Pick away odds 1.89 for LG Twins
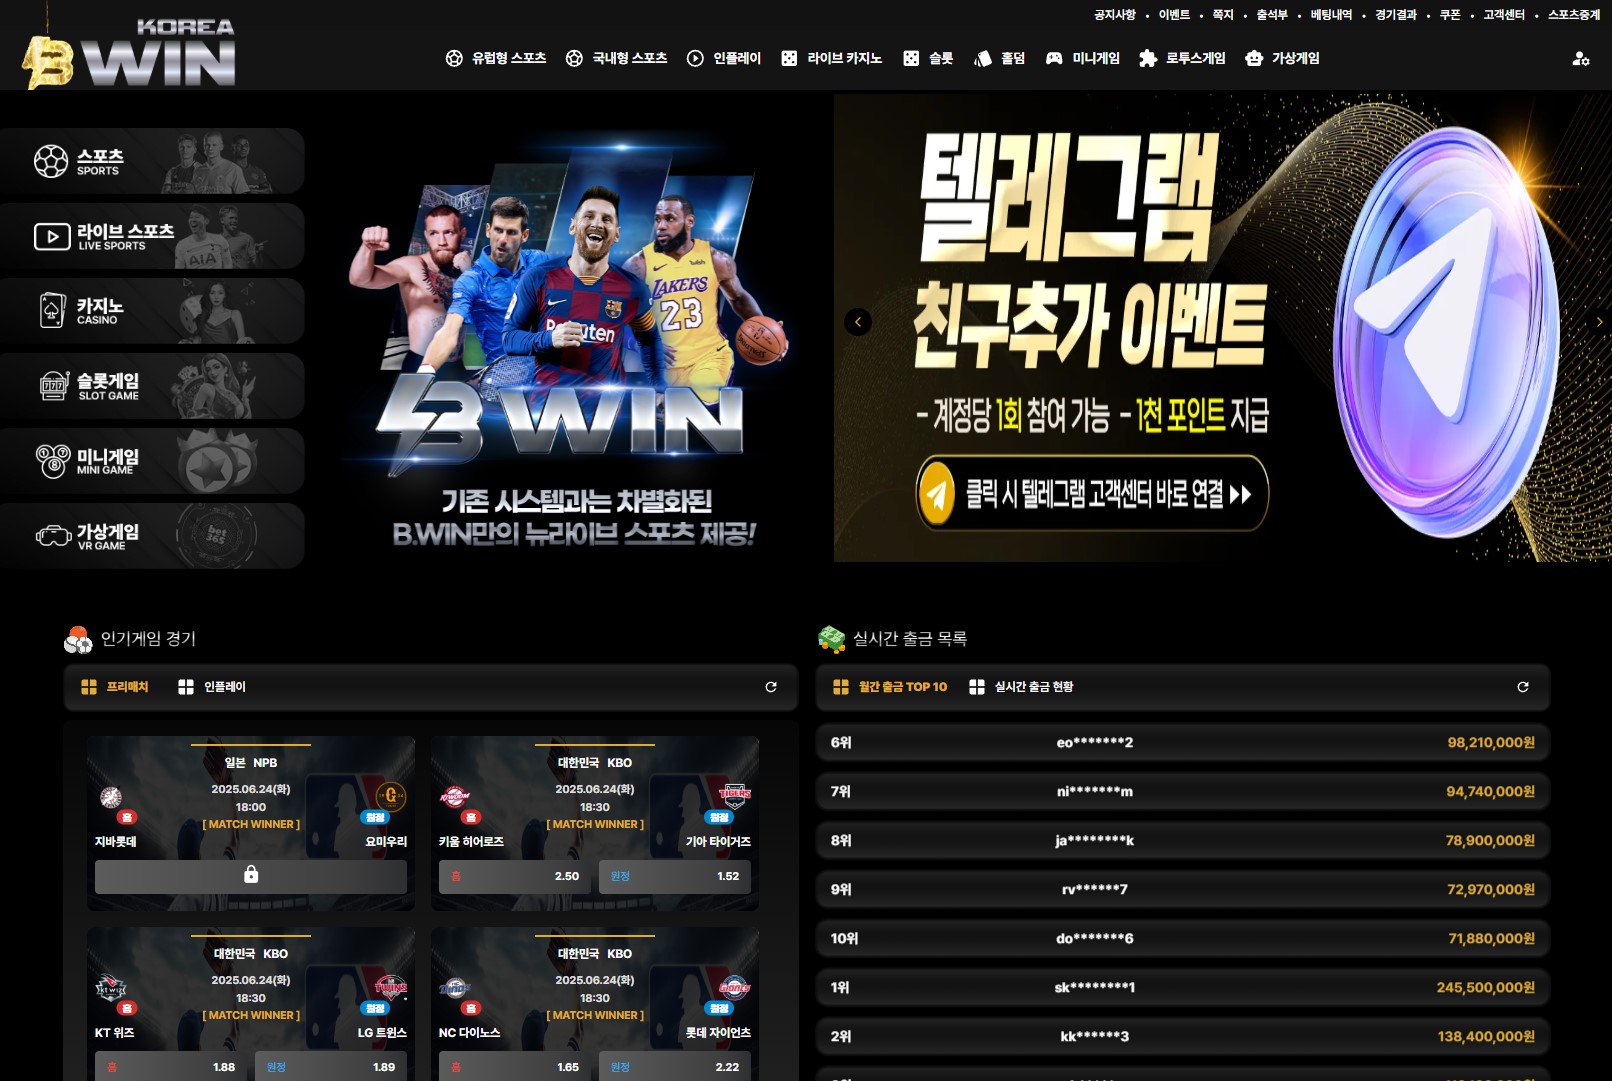The width and height of the screenshot is (1612, 1081). pos(331,1066)
